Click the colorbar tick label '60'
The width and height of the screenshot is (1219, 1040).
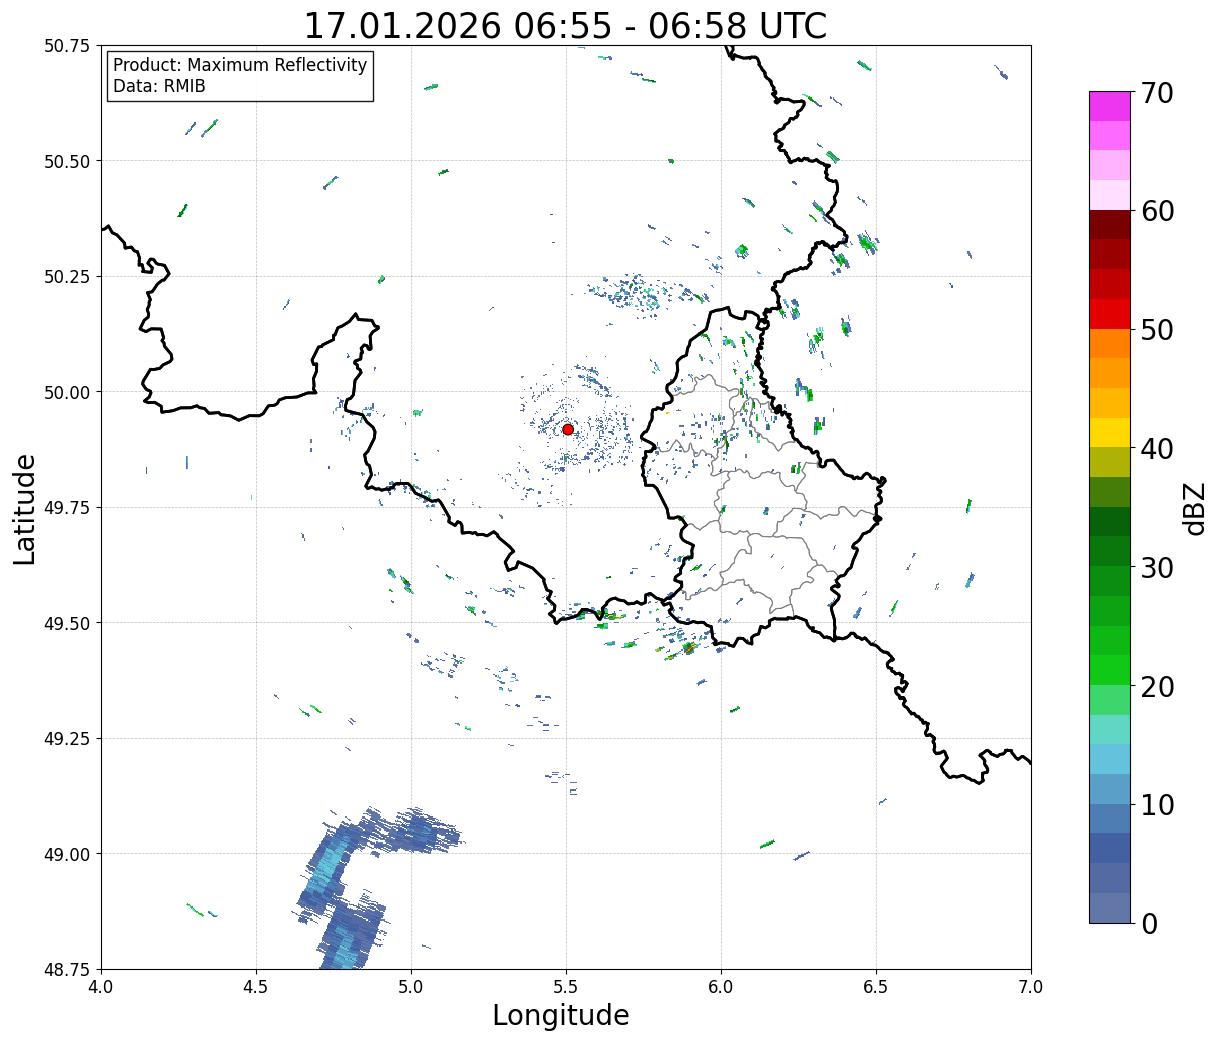[1157, 211]
